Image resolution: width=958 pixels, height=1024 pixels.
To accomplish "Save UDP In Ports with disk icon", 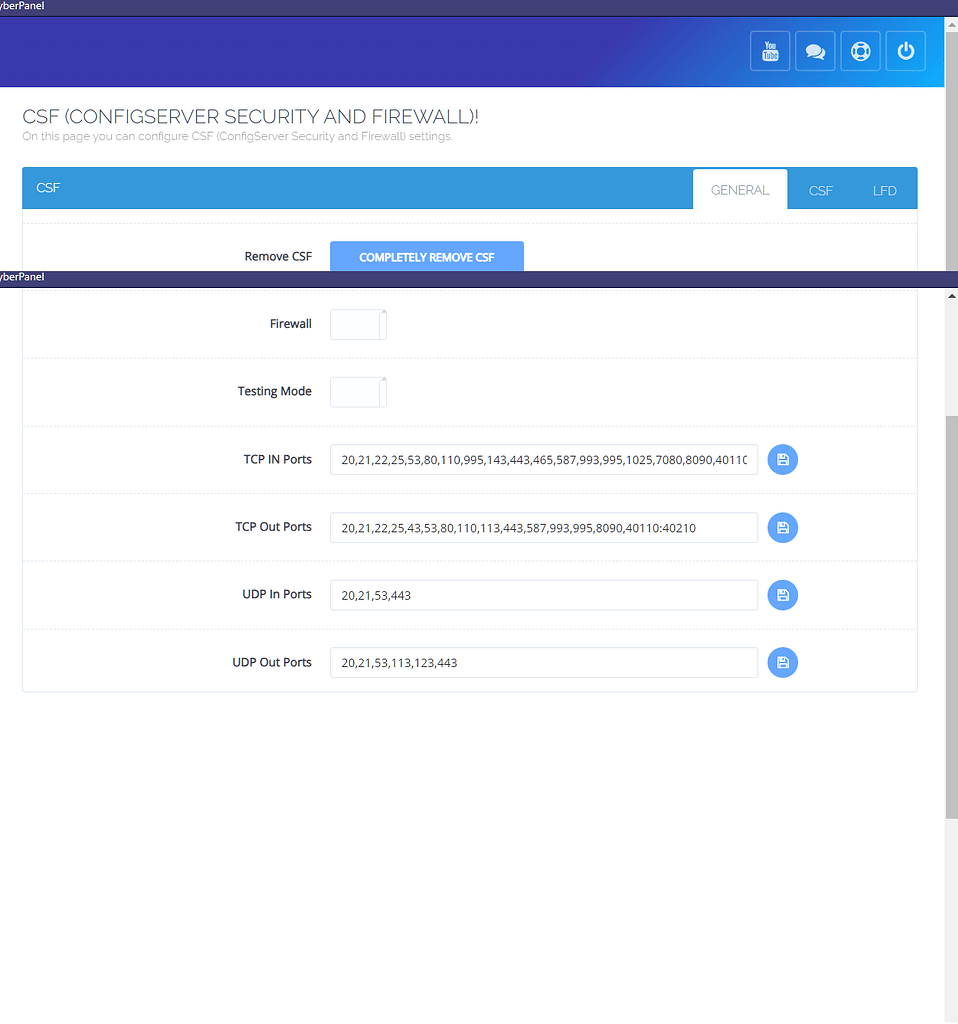I will pyautogui.click(x=782, y=595).
